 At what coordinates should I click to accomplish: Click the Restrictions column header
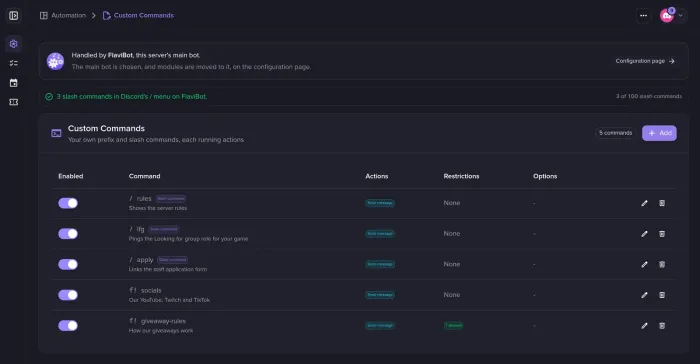[x=461, y=176]
